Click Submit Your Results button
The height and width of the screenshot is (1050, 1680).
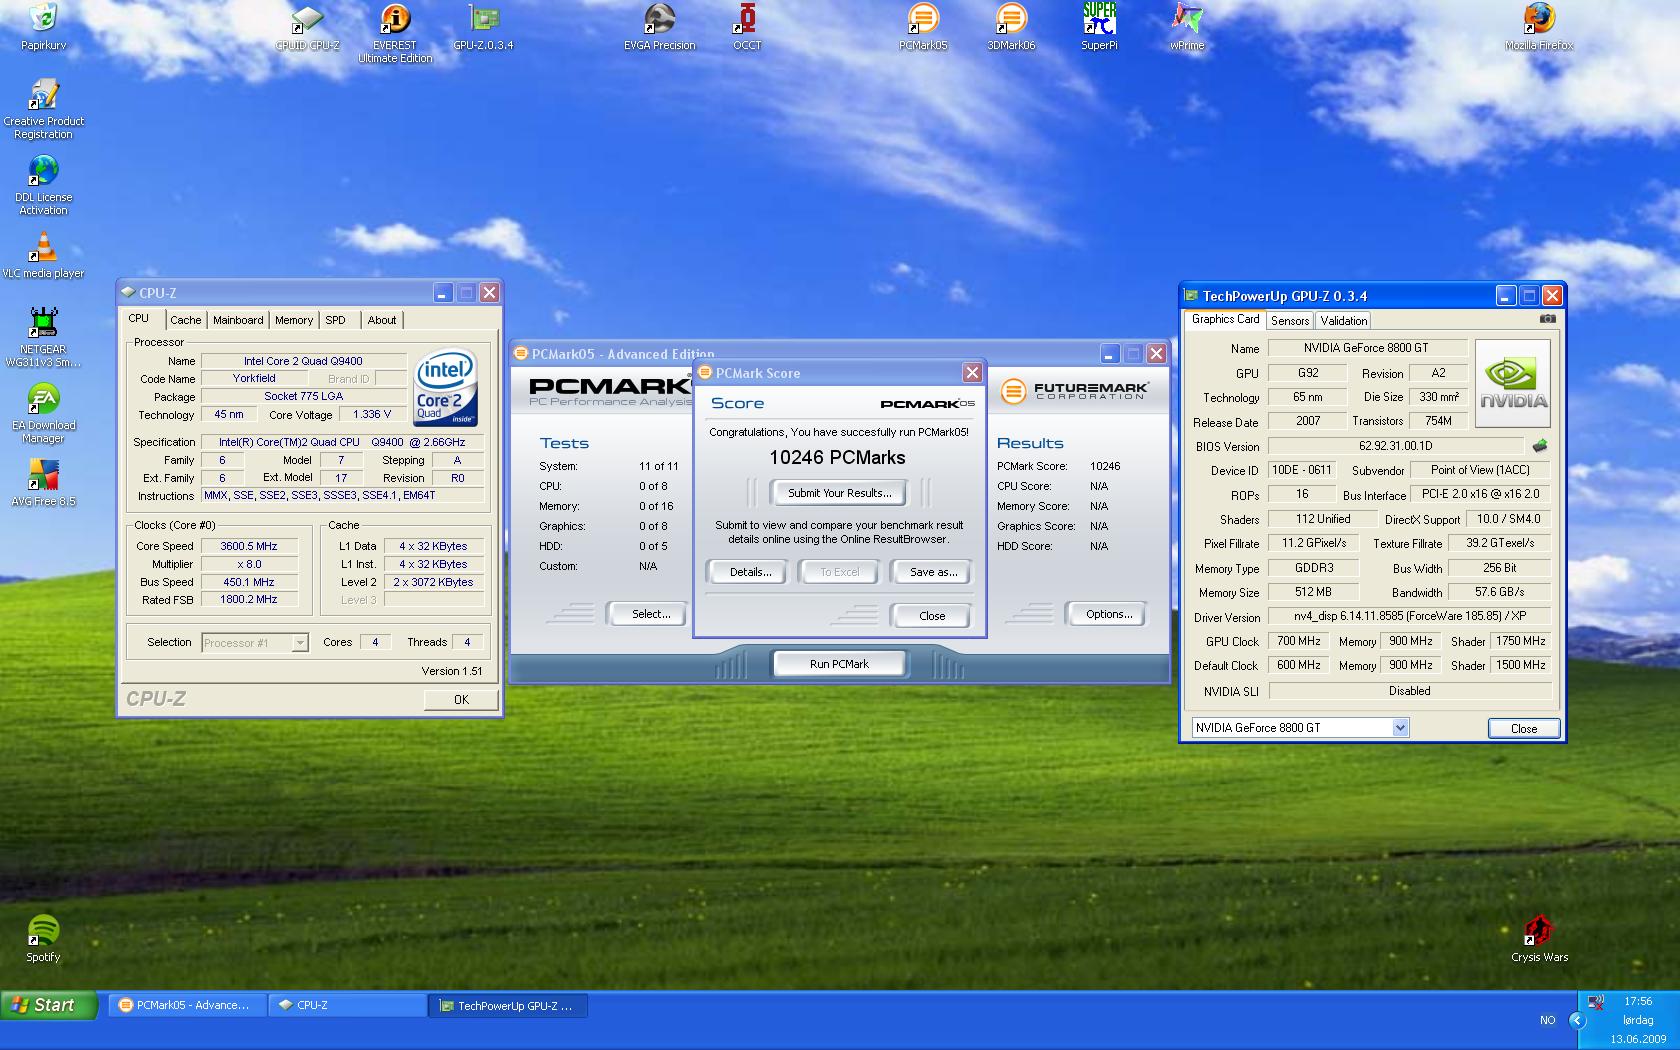point(839,493)
